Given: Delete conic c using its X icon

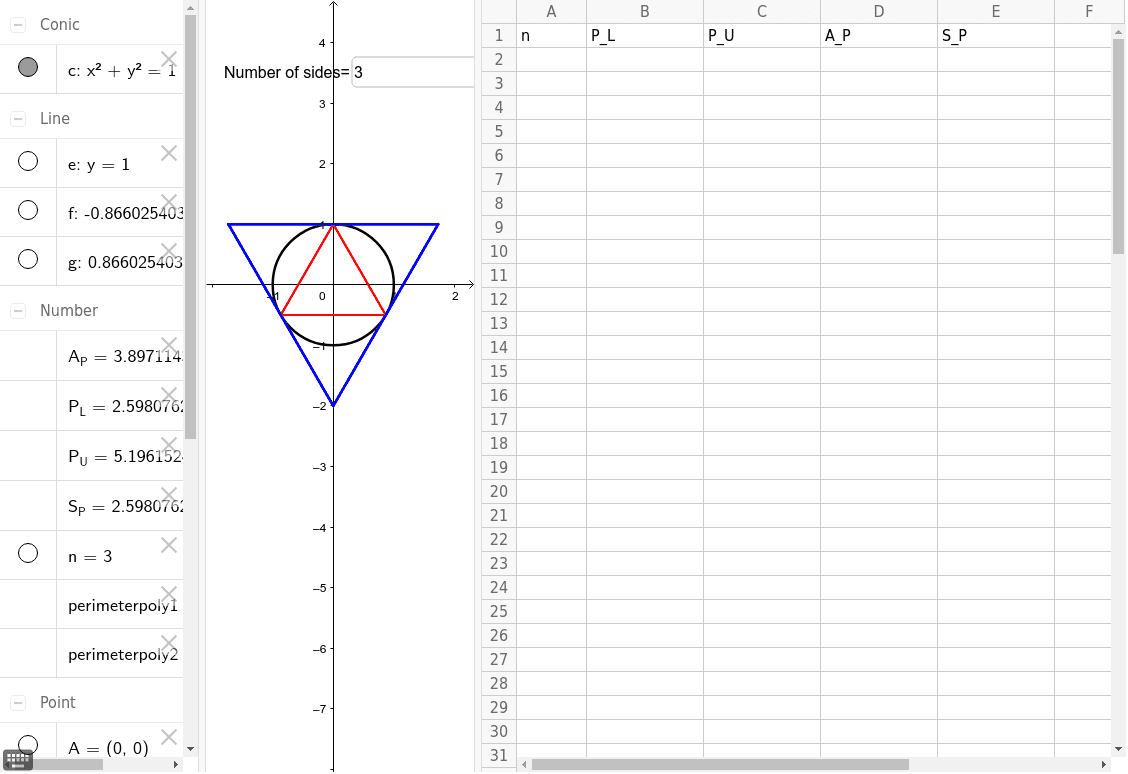Looking at the screenshot, I should tap(169, 58).
